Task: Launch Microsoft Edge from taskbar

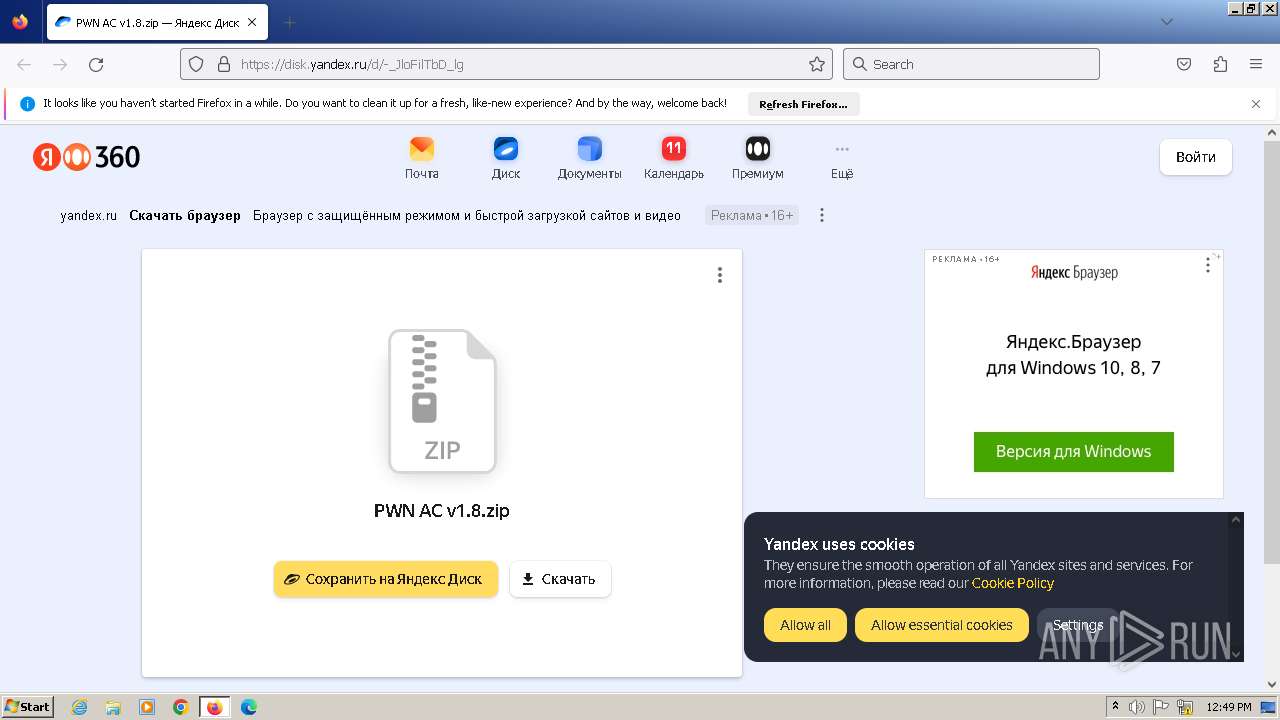Action: [x=249, y=707]
